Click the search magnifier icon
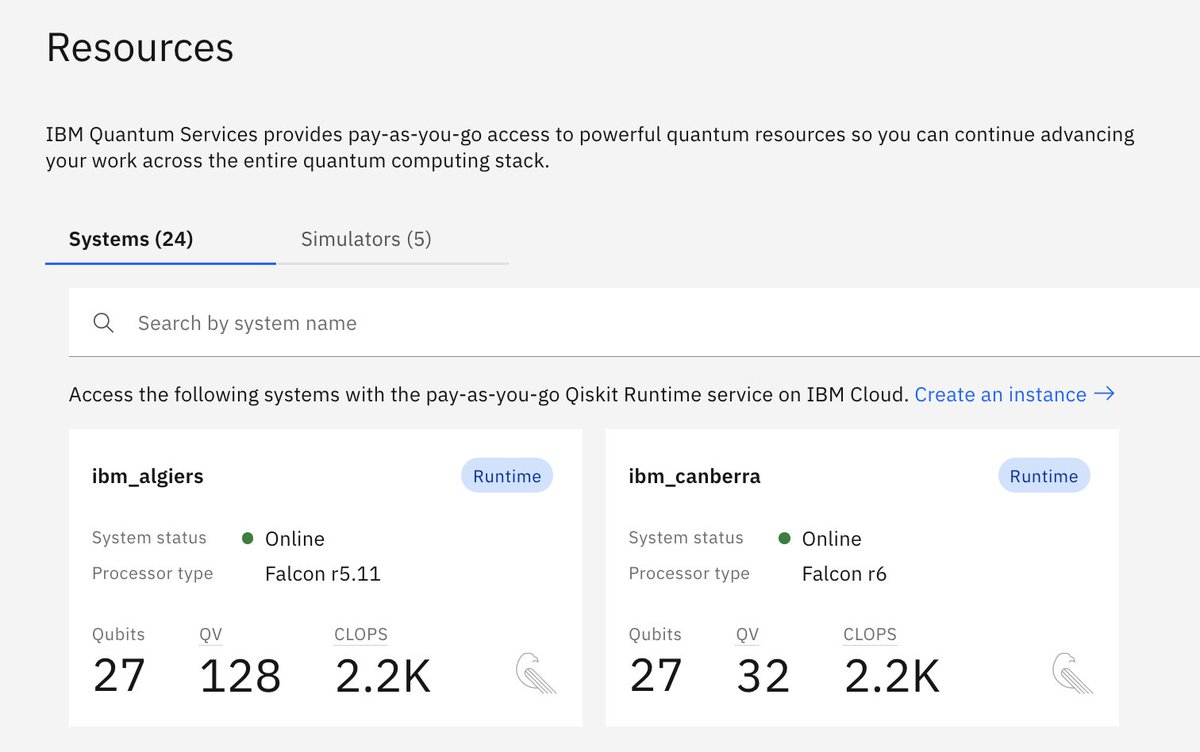The height and width of the screenshot is (752, 1200). (103, 323)
